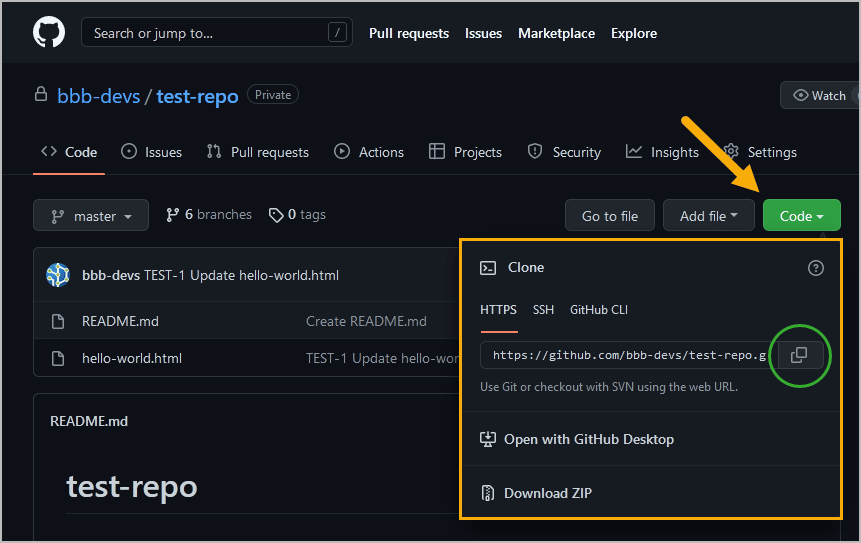Screen dimensions: 861x543
Task: Open the TEST-1 Update hello-world.html latest commit
Action: coord(242,275)
